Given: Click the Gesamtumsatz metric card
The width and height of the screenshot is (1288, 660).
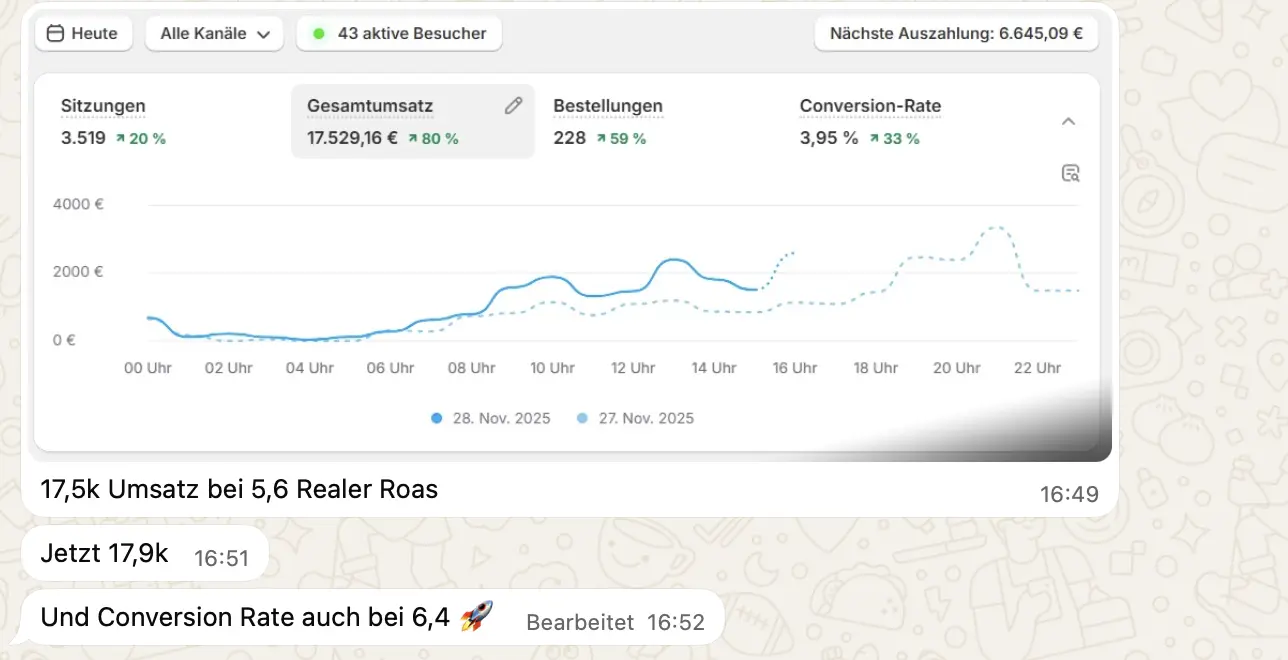Looking at the screenshot, I should pos(412,121).
